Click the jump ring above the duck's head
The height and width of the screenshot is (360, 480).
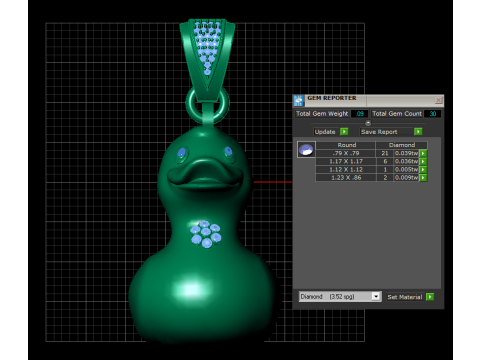point(207,104)
